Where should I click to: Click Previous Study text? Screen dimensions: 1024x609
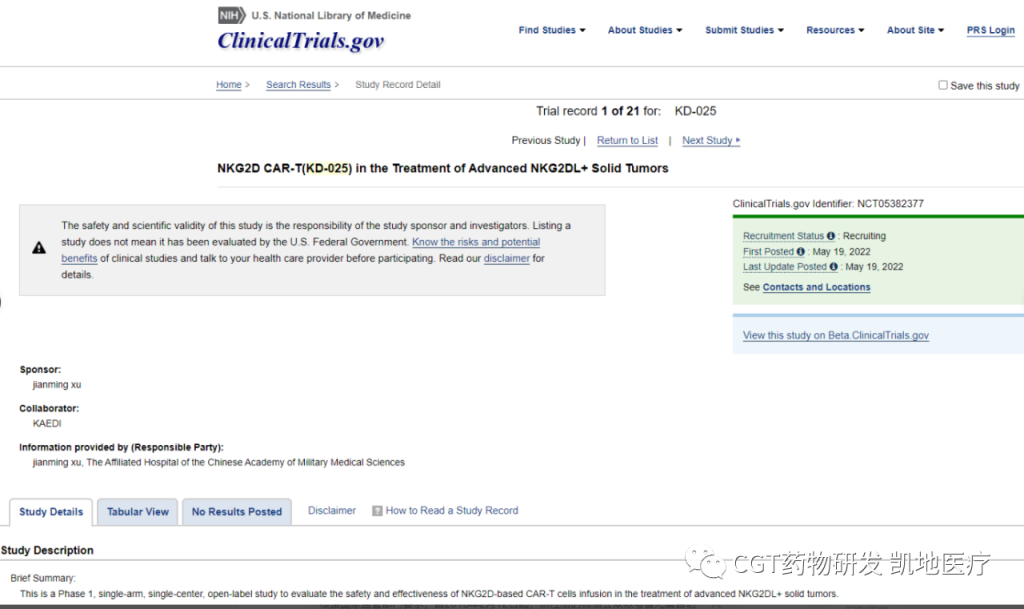click(546, 140)
